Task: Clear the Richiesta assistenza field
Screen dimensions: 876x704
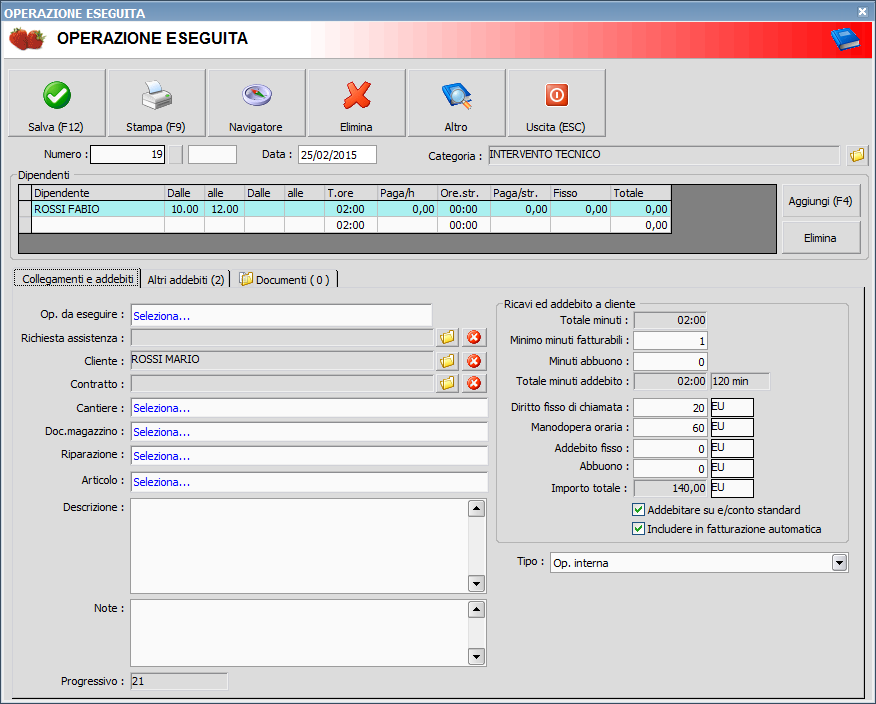Action: [x=474, y=337]
